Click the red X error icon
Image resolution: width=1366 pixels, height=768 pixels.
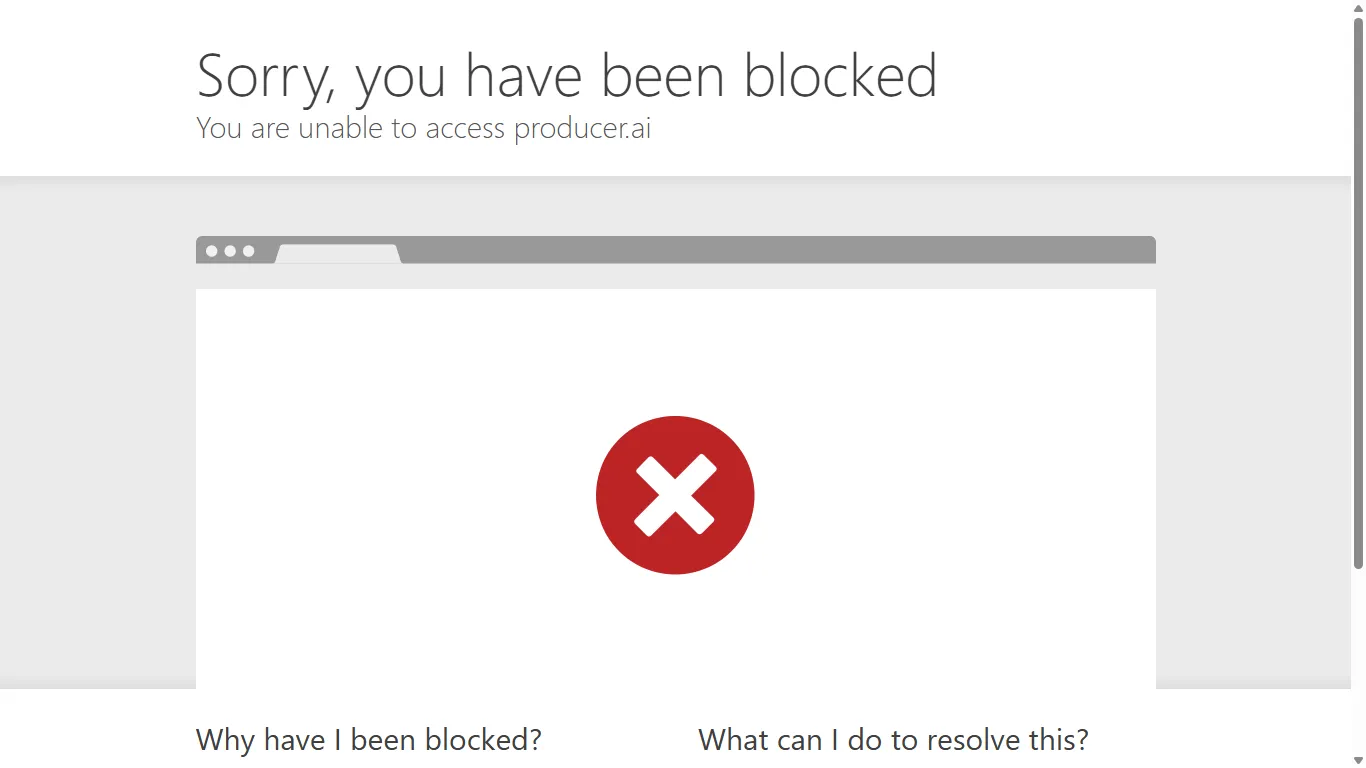675,495
